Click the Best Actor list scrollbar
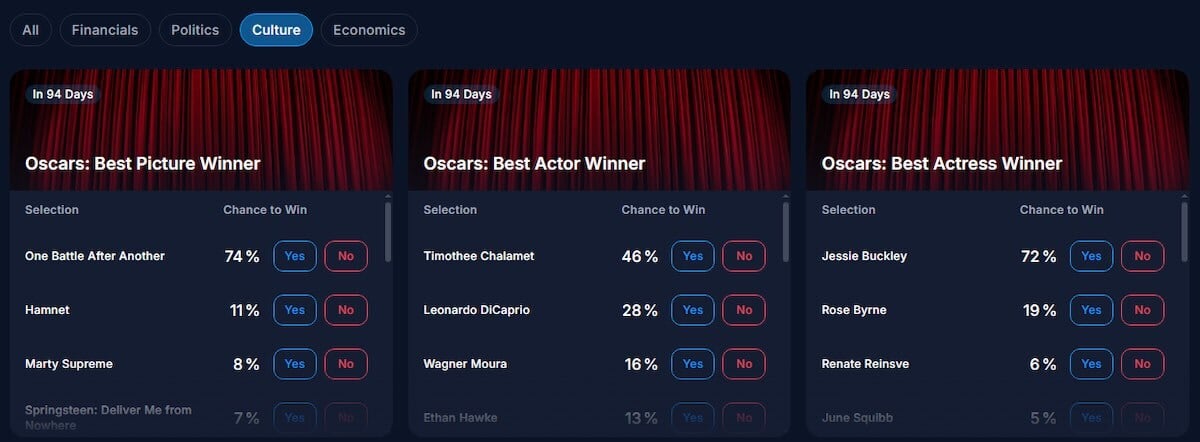Screen dimensions: 1200x442 [786, 232]
